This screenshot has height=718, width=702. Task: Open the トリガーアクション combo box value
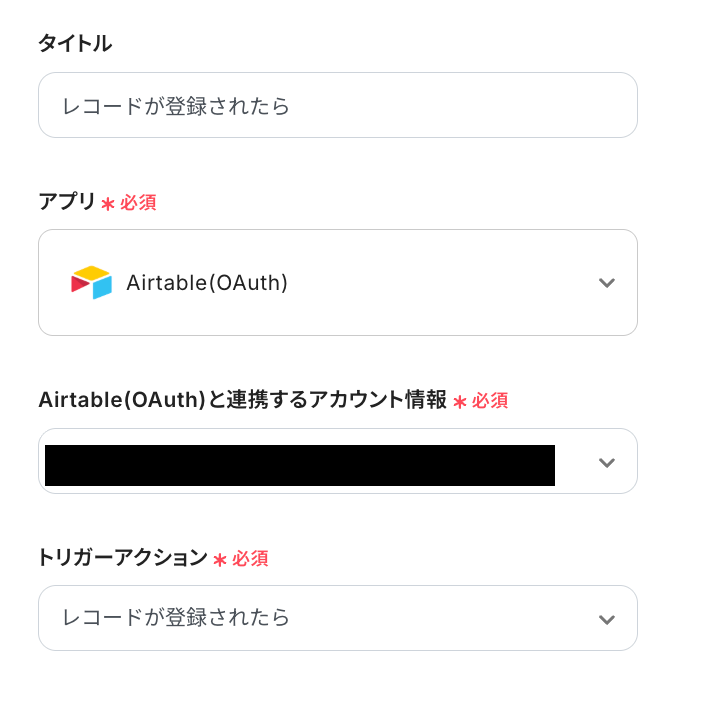tap(176, 618)
